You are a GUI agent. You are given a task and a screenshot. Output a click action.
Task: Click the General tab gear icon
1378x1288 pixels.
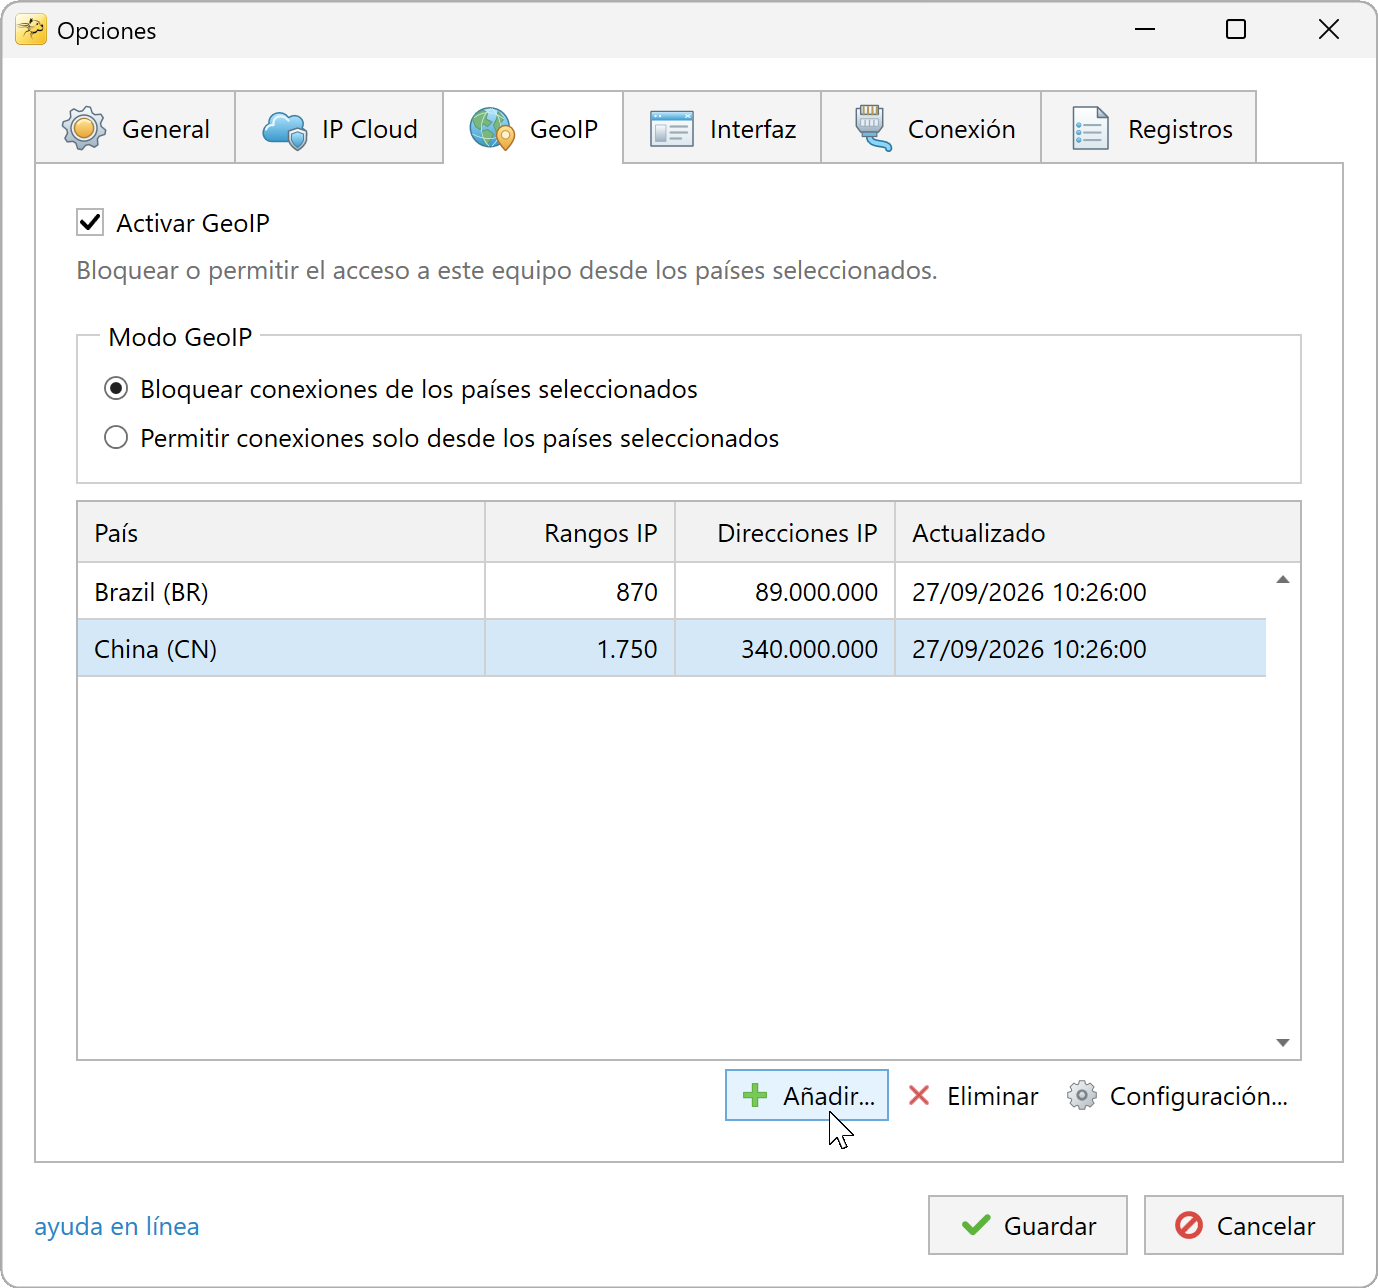coord(84,128)
